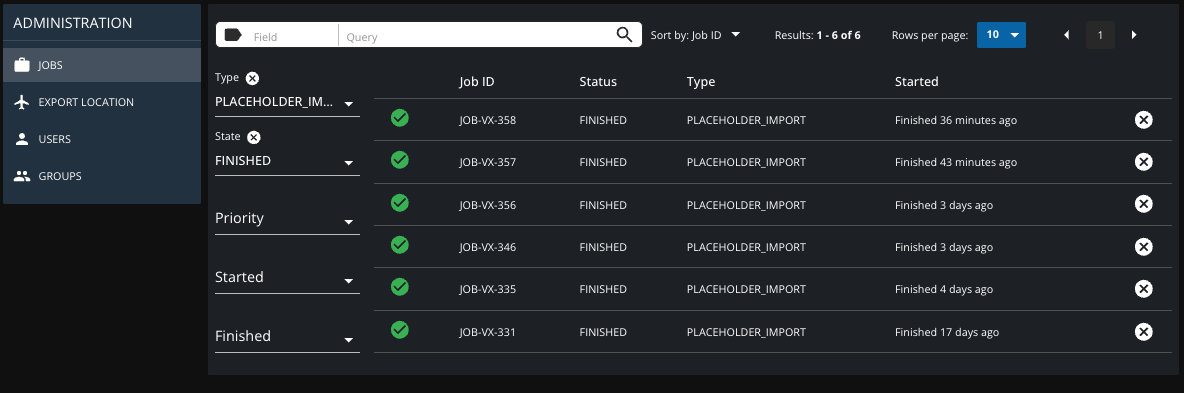Click the Status column header
1184x393 pixels.
point(598,82)
